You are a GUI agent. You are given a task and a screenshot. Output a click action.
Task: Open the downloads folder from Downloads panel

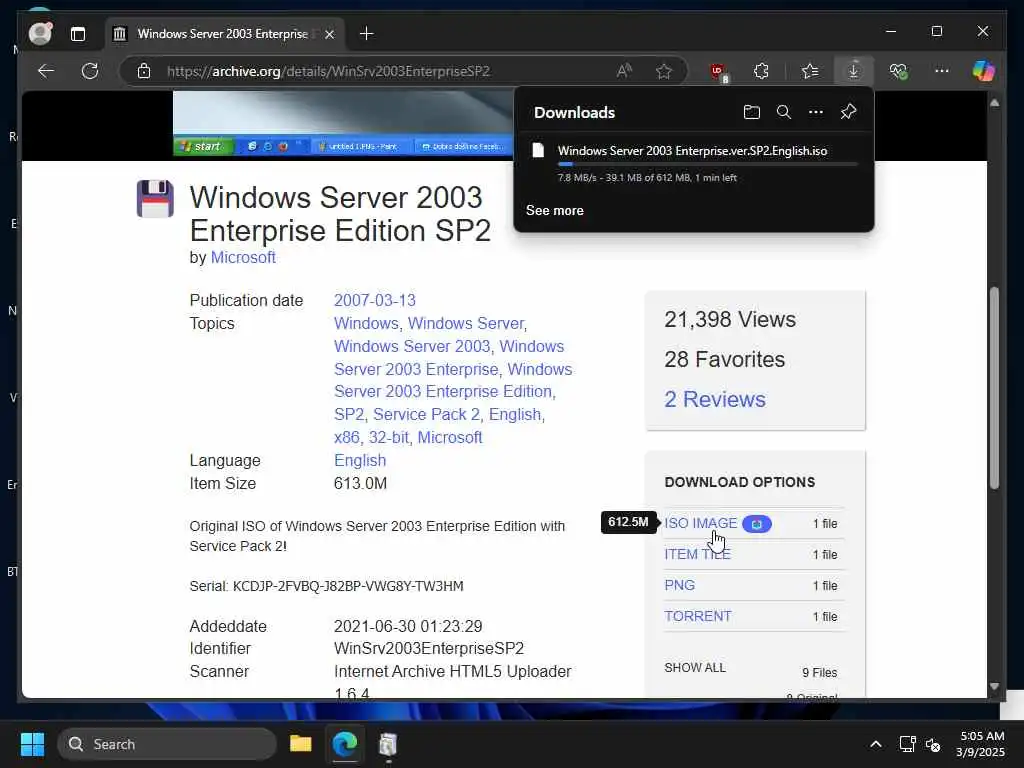(x=752, y=112)
